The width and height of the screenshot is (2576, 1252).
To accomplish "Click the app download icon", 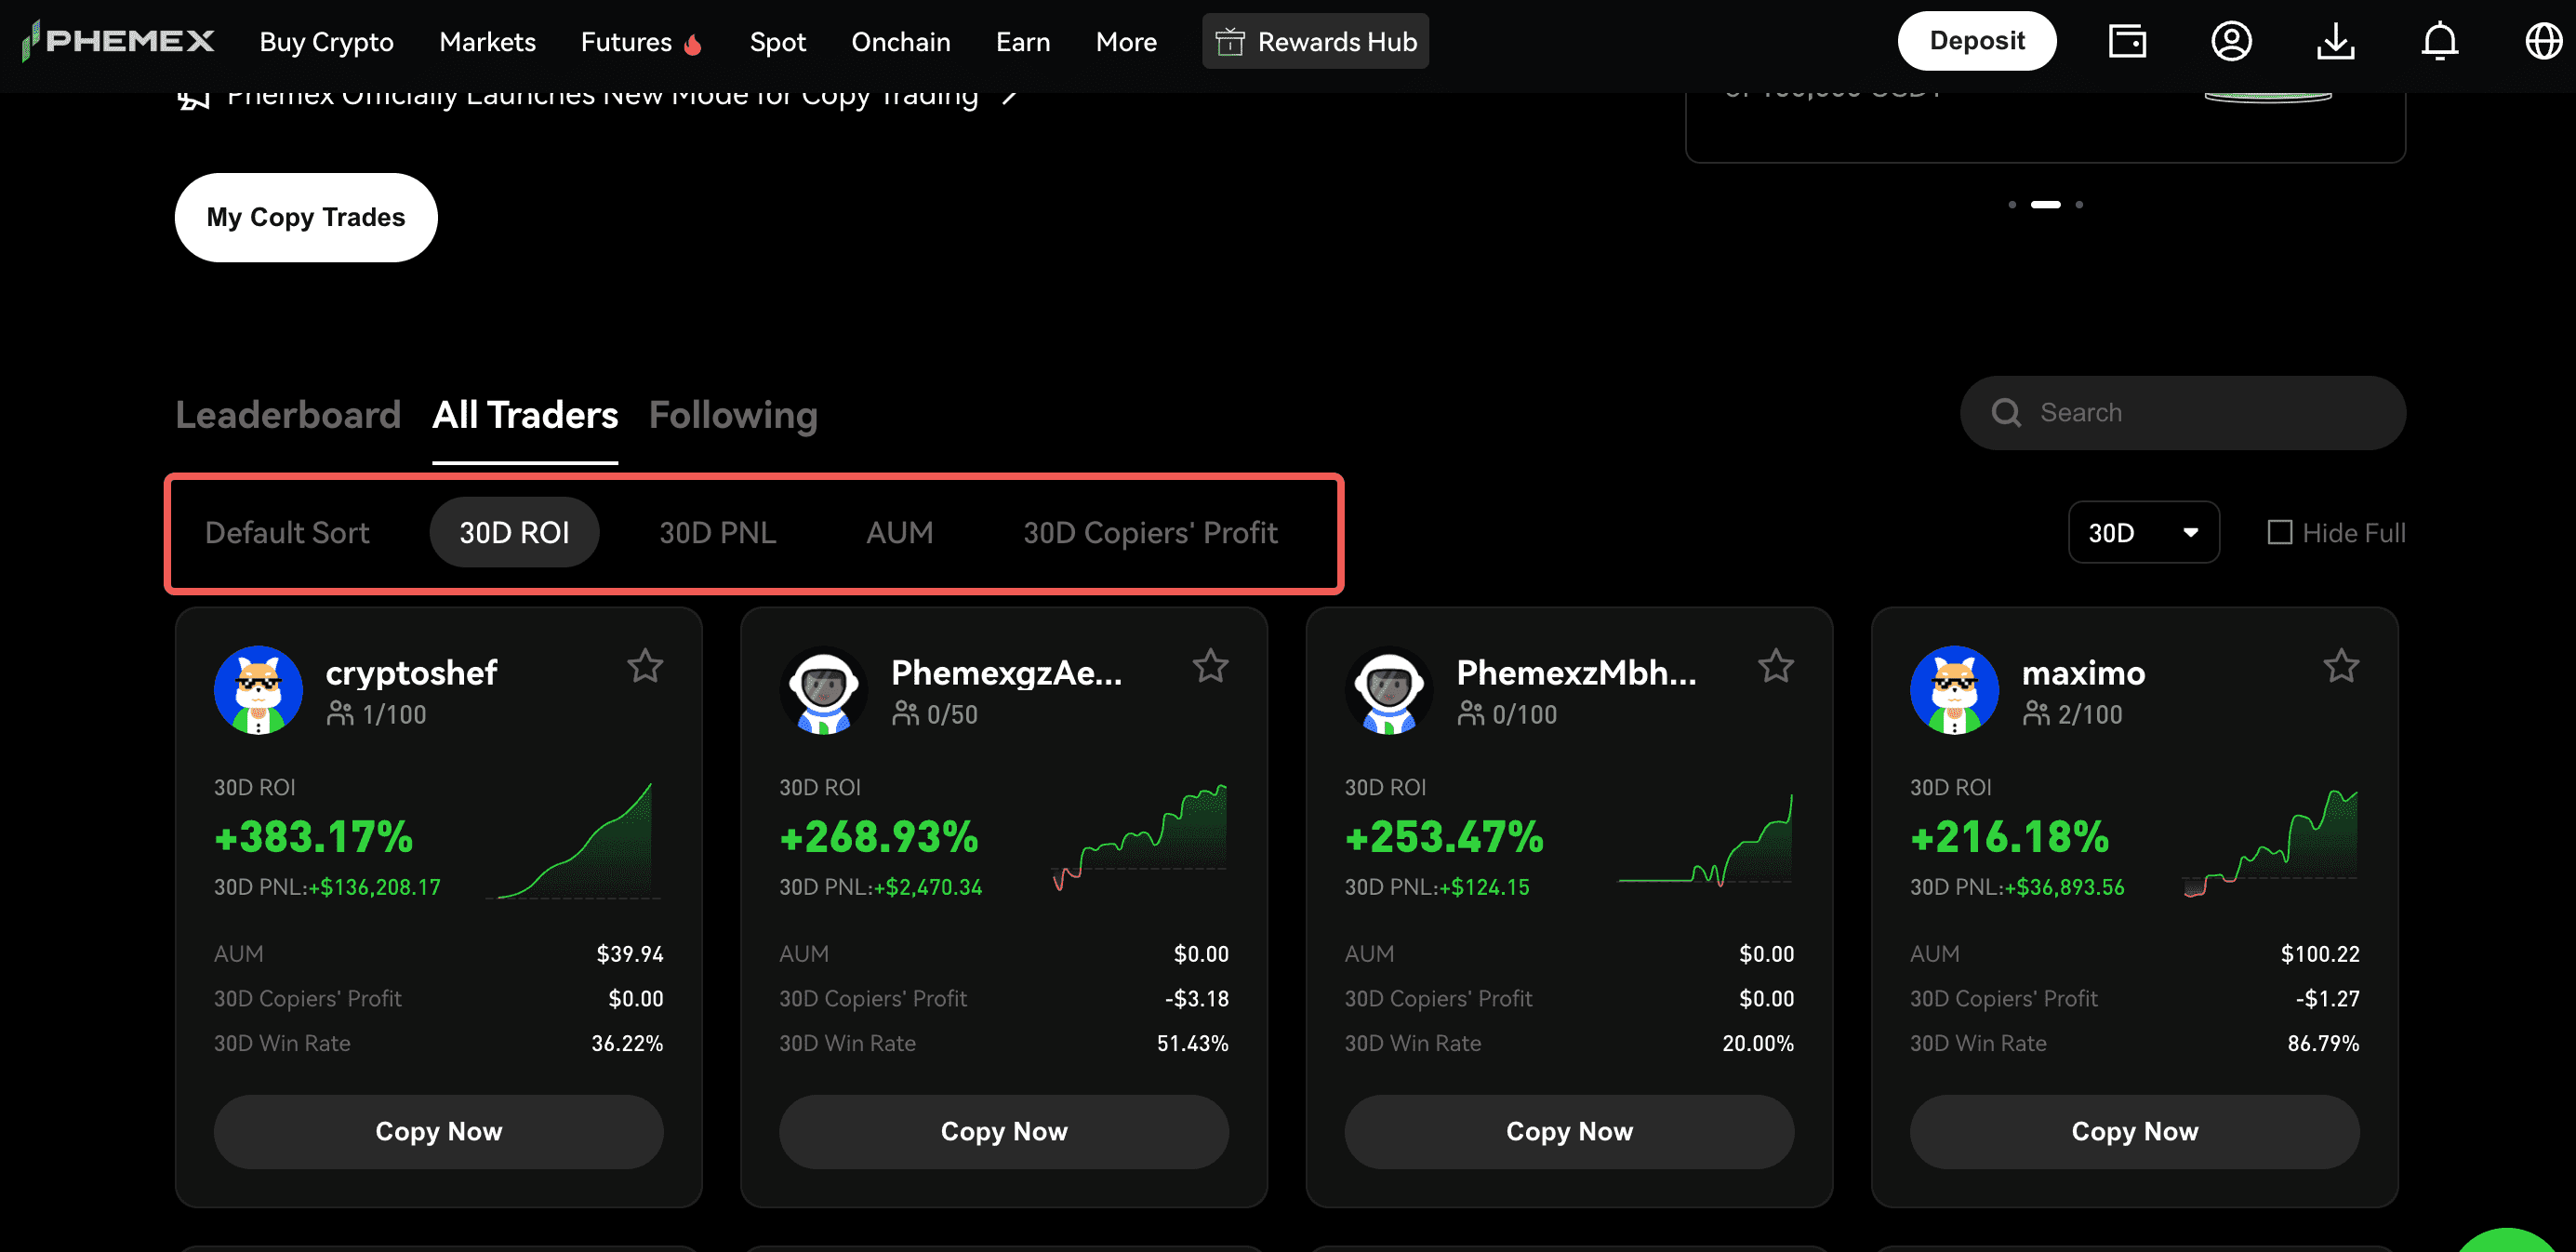I will click(2336, 41).
